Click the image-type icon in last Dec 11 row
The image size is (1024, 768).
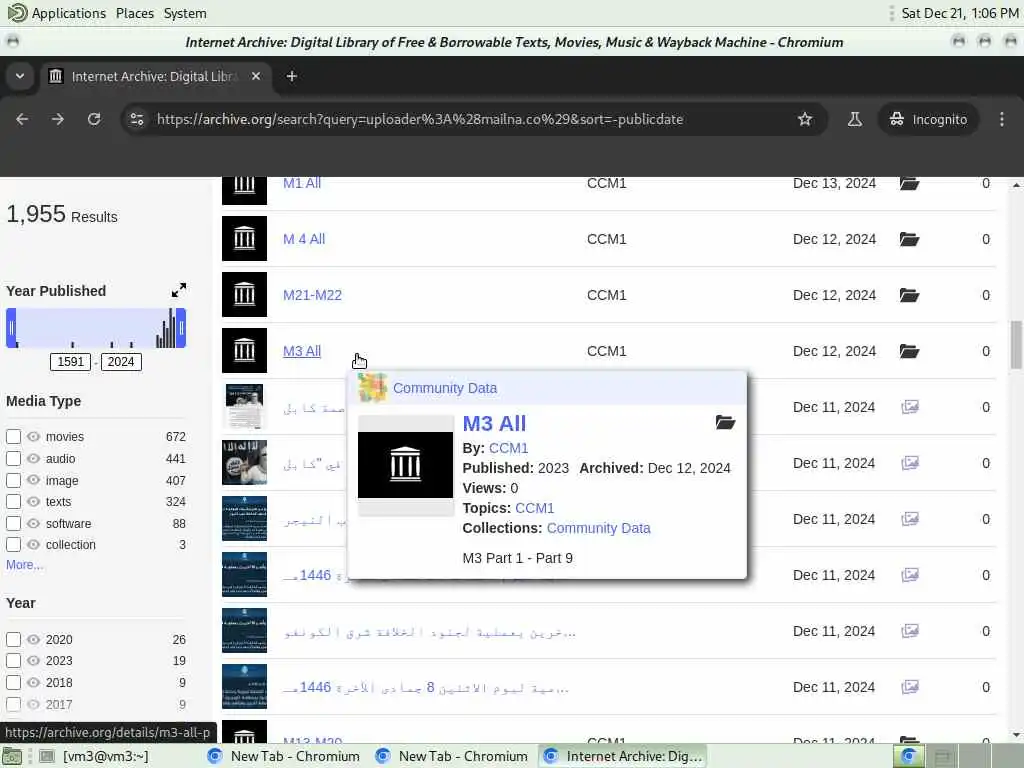[910, 687]
